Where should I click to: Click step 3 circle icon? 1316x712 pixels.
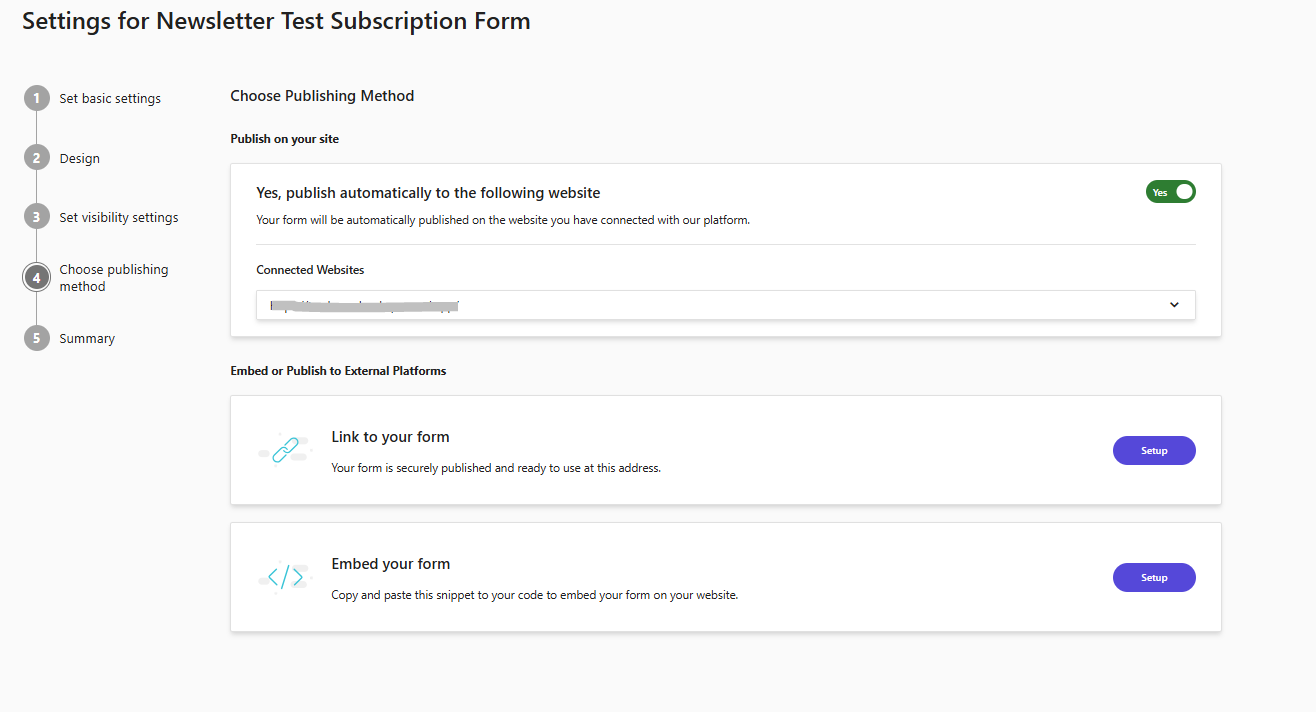(36, 217)
